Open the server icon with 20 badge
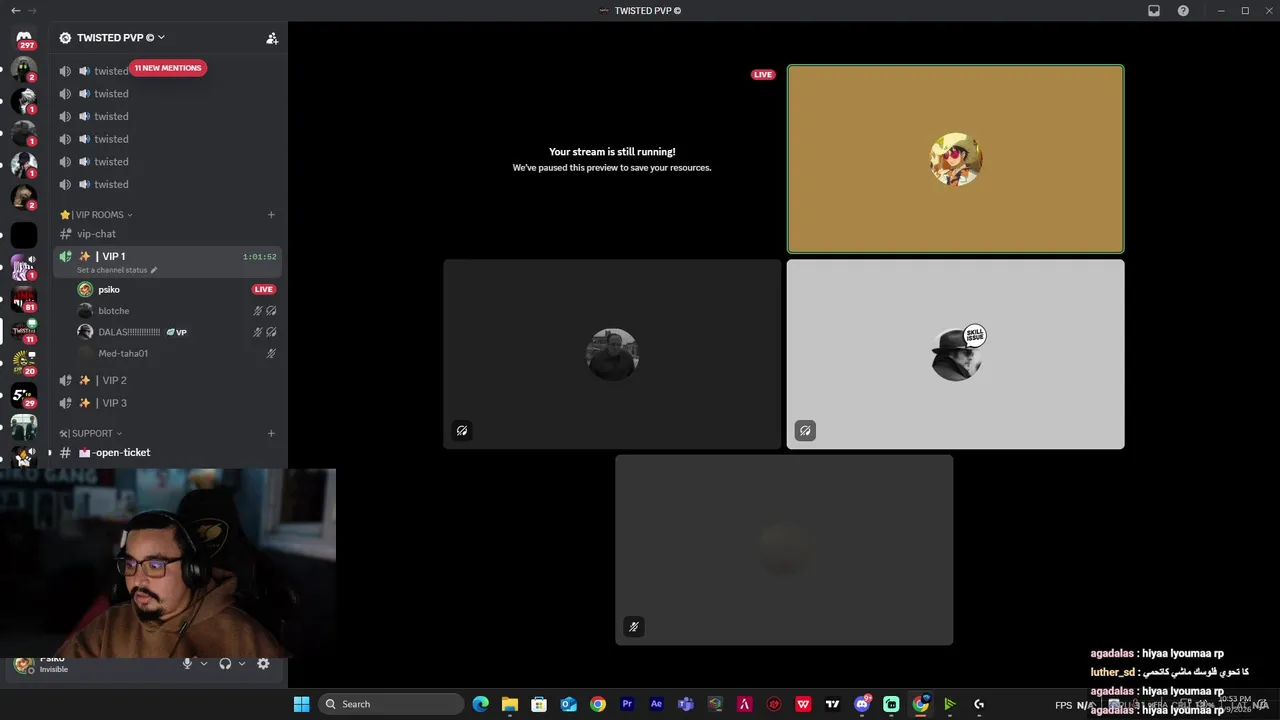 24,363
